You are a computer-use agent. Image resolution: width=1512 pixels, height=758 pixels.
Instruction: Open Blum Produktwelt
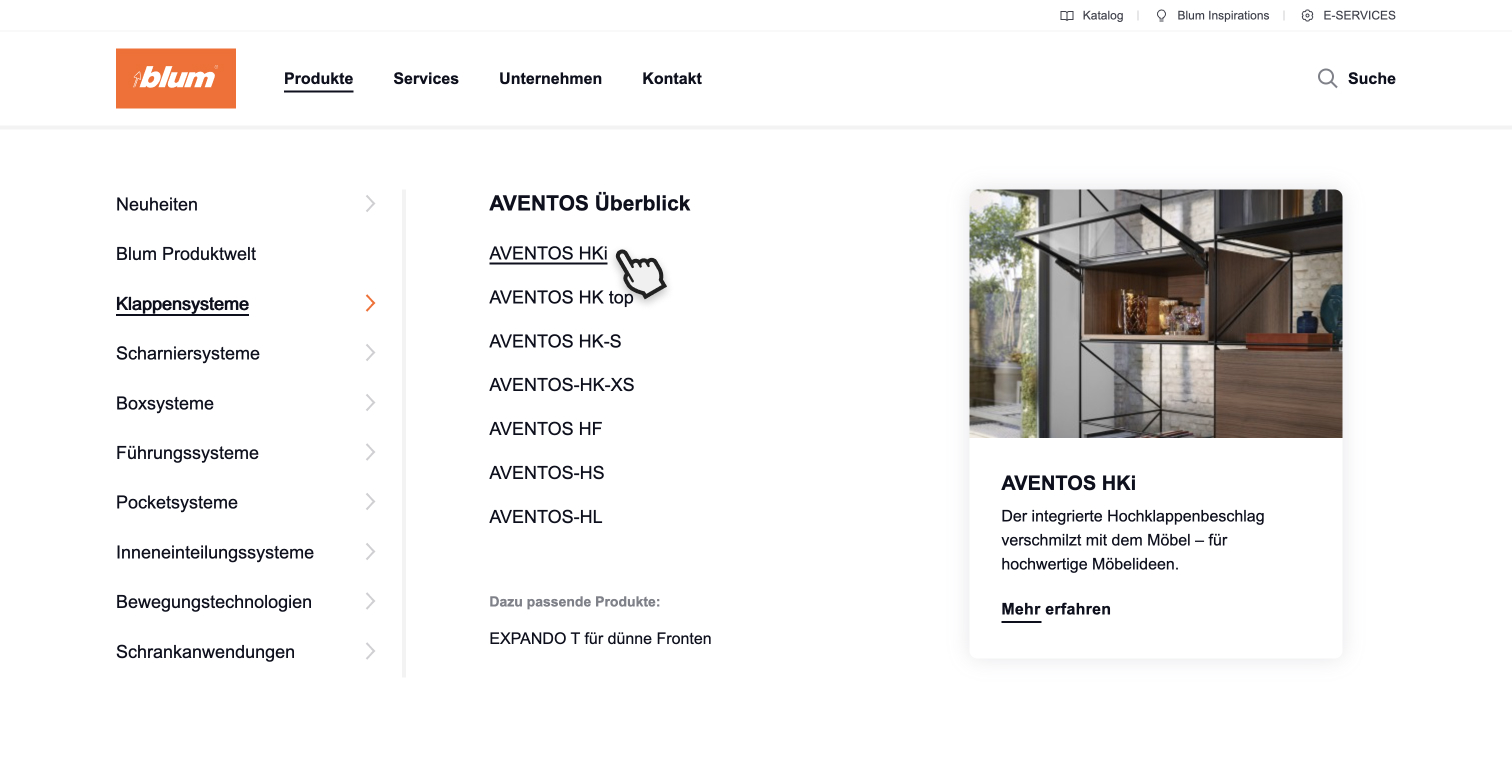[x=186, y=254]
